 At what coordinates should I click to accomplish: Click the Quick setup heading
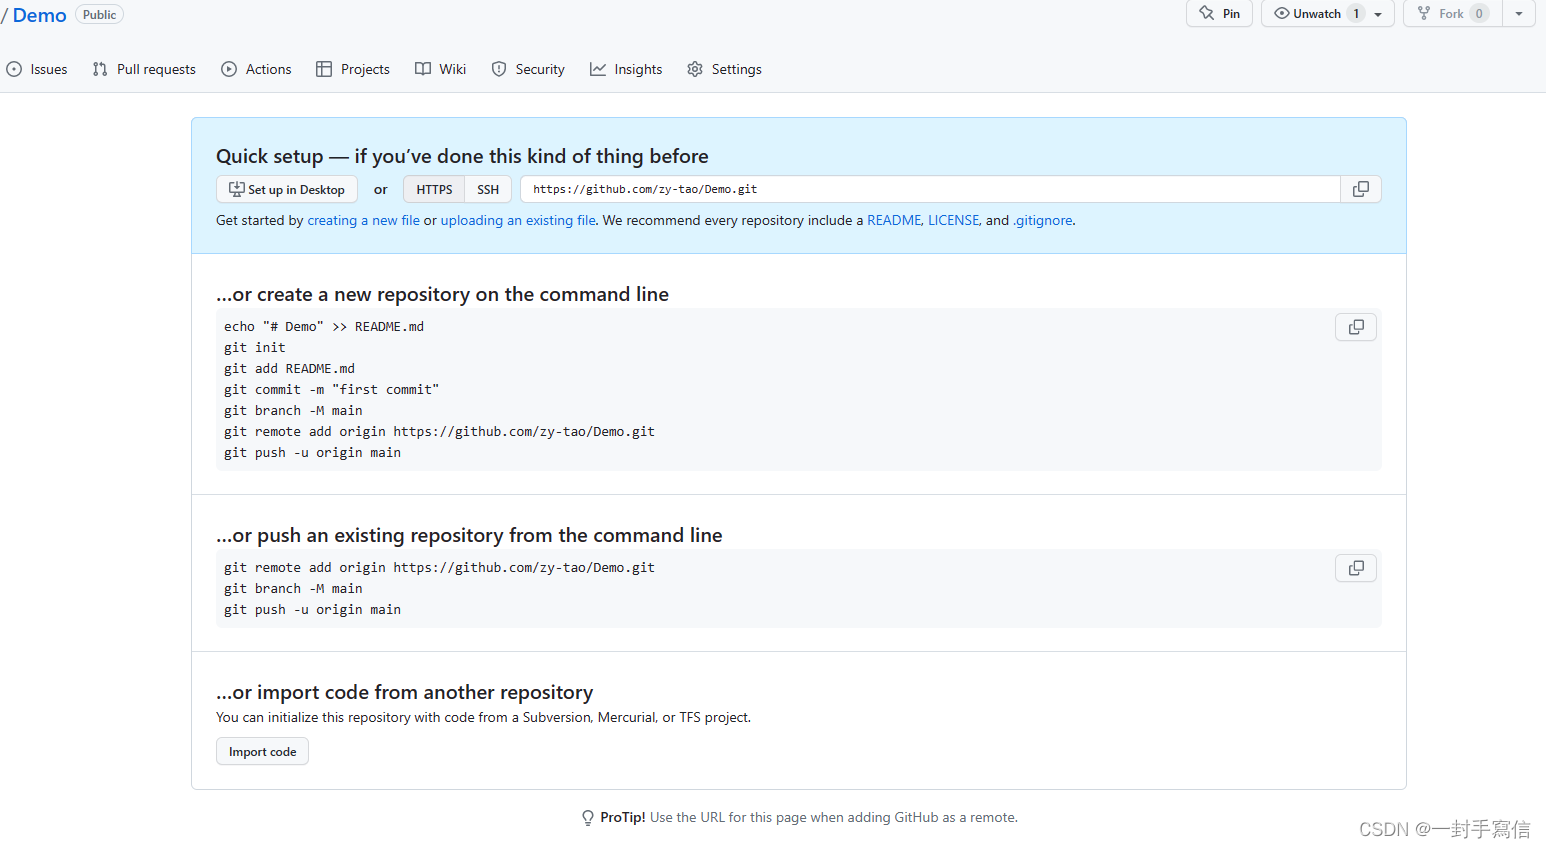[x=462, y=156]
